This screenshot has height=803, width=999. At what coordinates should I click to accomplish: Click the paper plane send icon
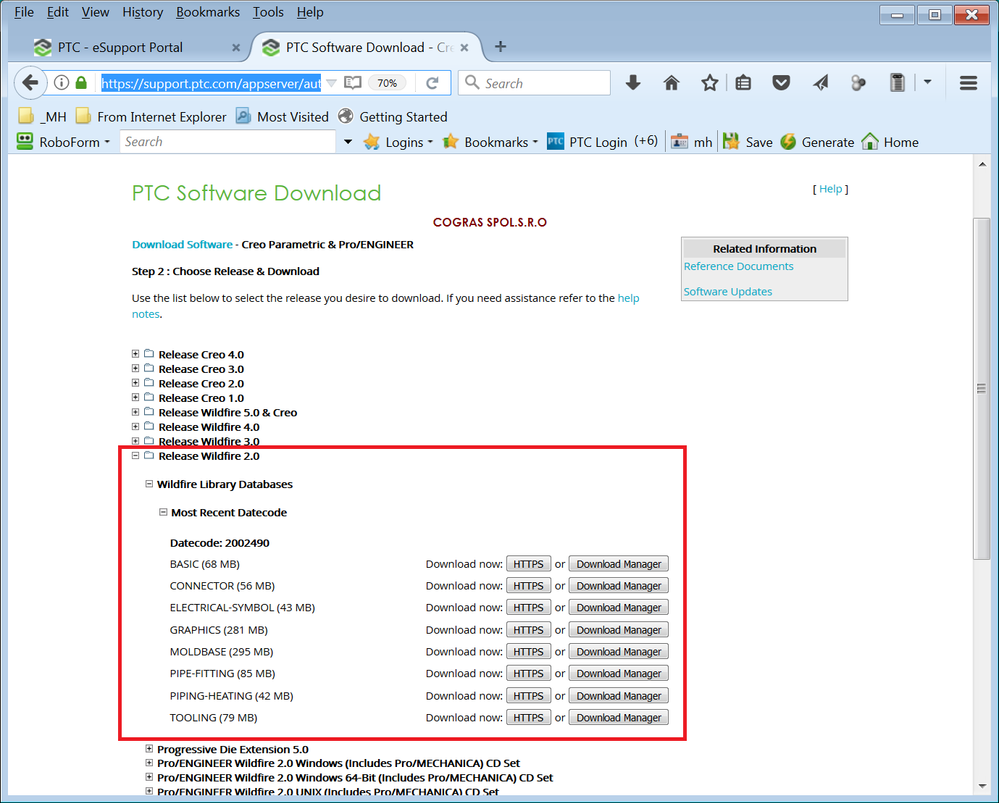[821, 83]
